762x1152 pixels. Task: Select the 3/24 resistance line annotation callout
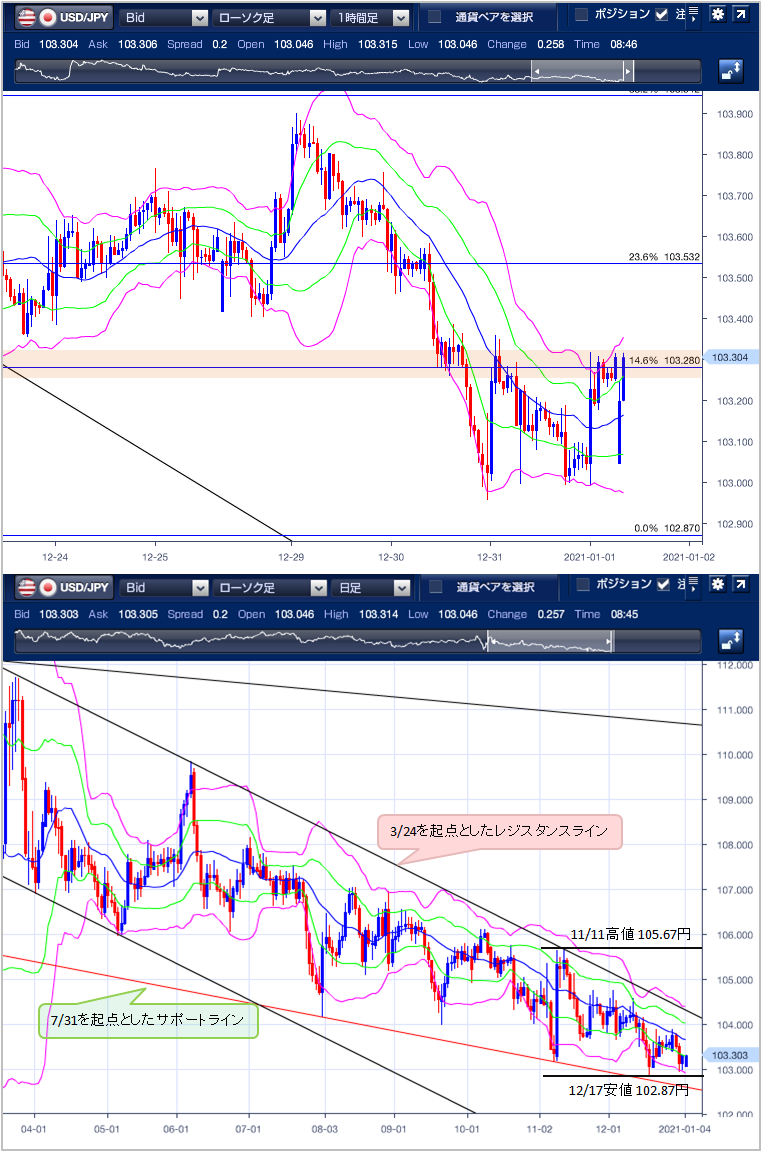pyautogui.click(x=499, y=831)
